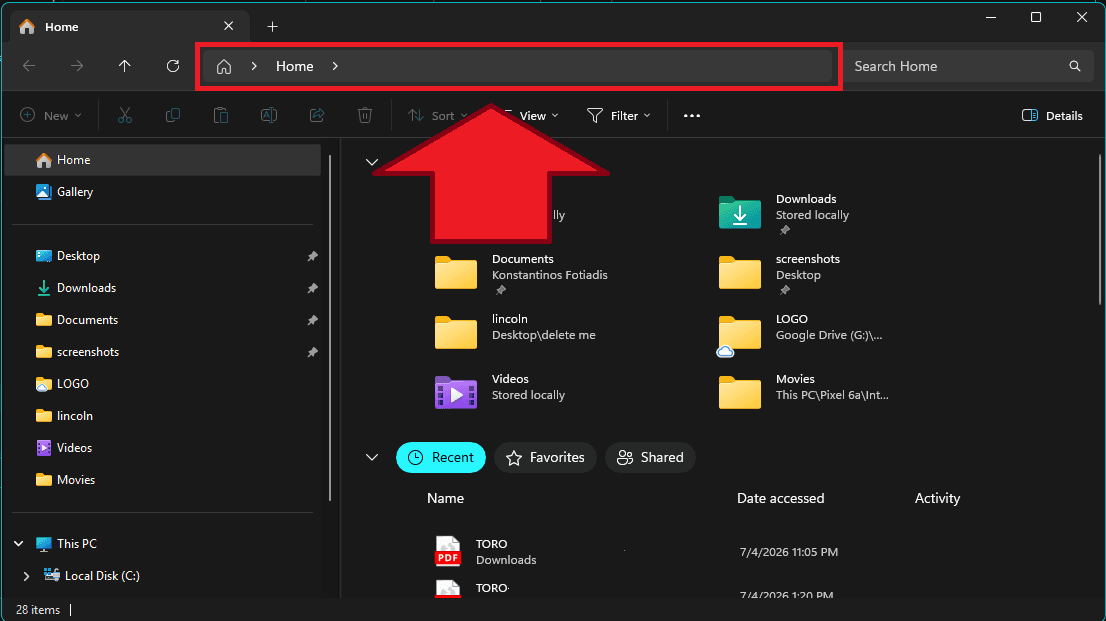The image size is (1106, 621).
Task: Unpin Desktop from the sidebar
Action: [x=312, y=256]
